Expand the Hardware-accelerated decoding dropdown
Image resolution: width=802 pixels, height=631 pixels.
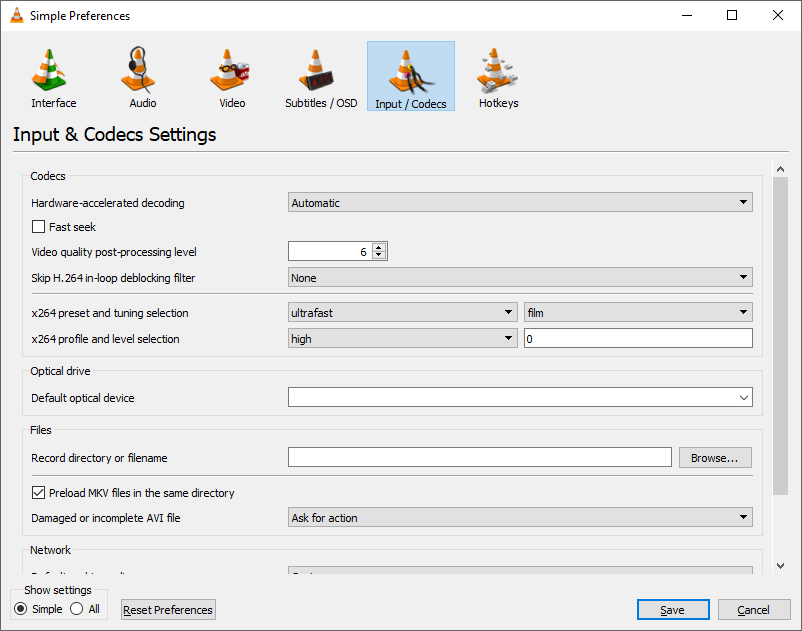tap(520, 203)
